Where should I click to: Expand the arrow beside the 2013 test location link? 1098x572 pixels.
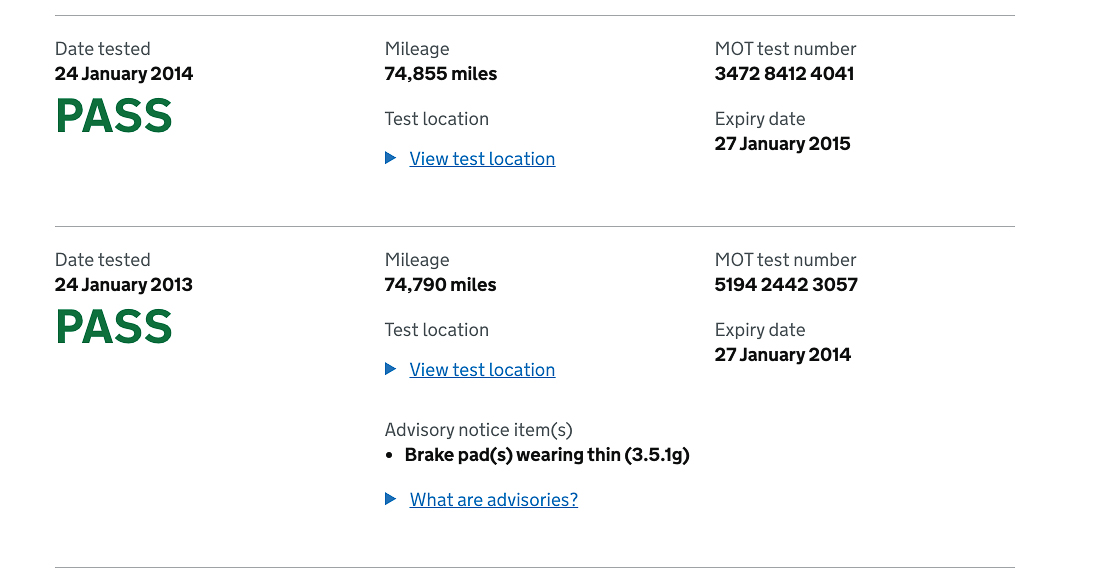(x=391, y=369)
